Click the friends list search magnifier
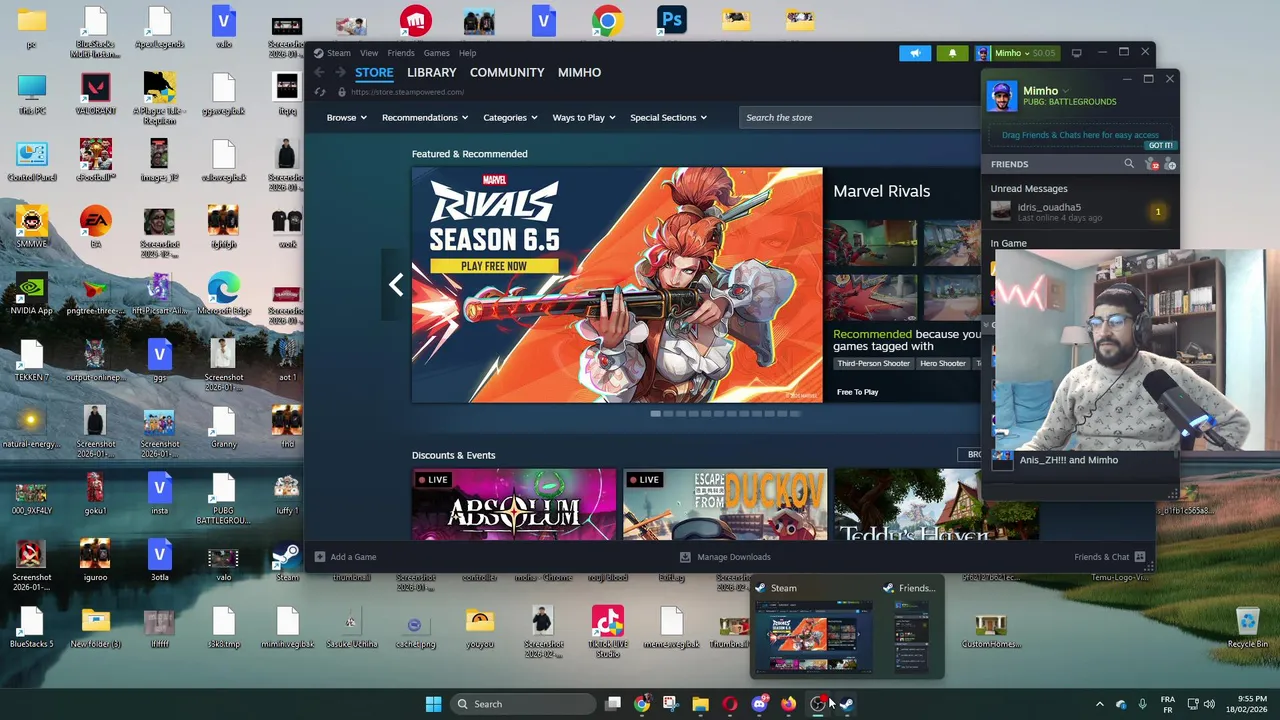 click(1129, 164)
